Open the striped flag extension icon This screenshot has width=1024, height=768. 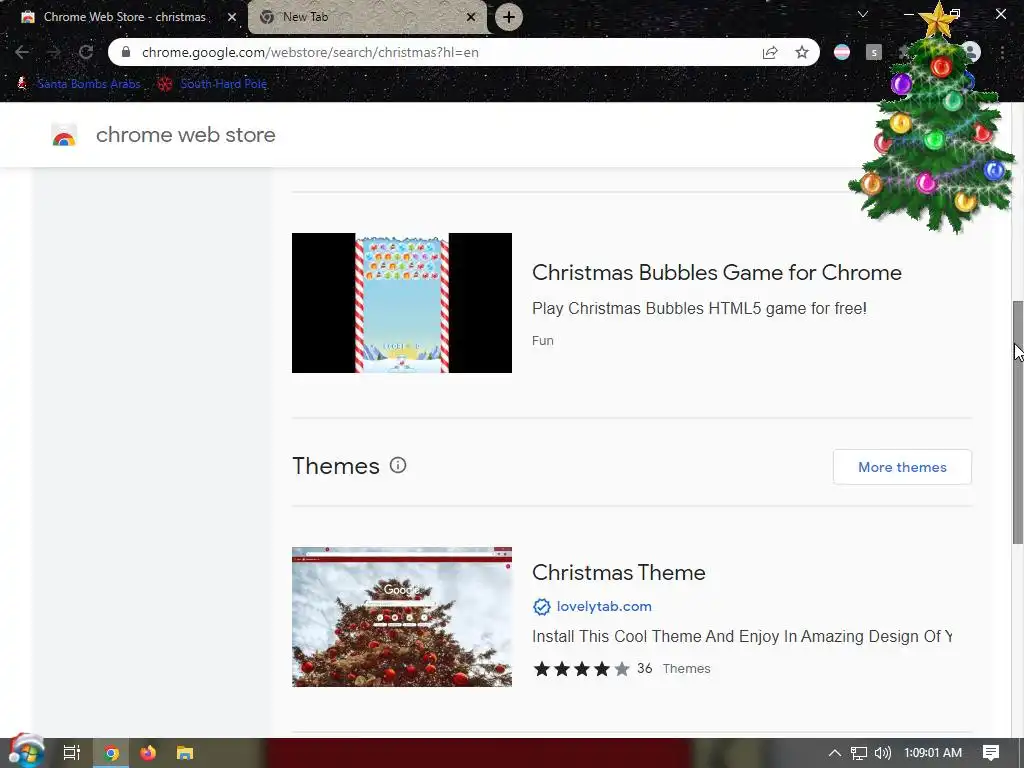(842, 52)
